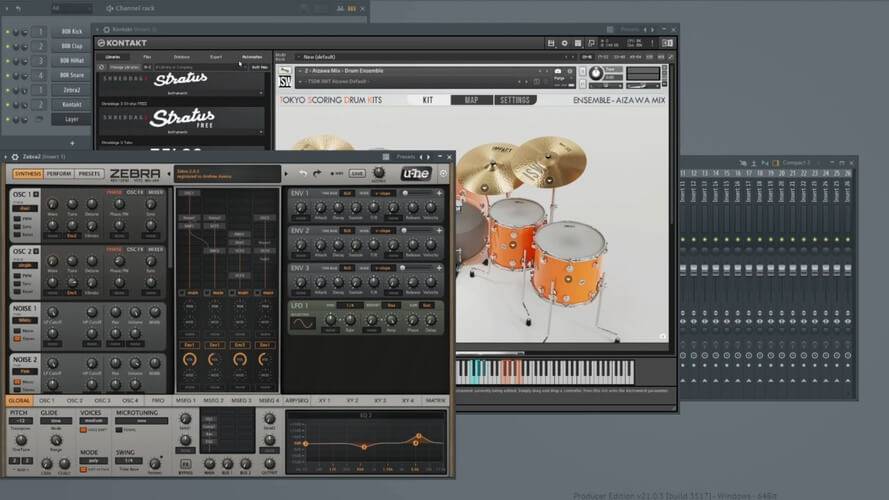Click Kontakt instrument wrench icon
This screenshot has height=500, width=889.
285,71
